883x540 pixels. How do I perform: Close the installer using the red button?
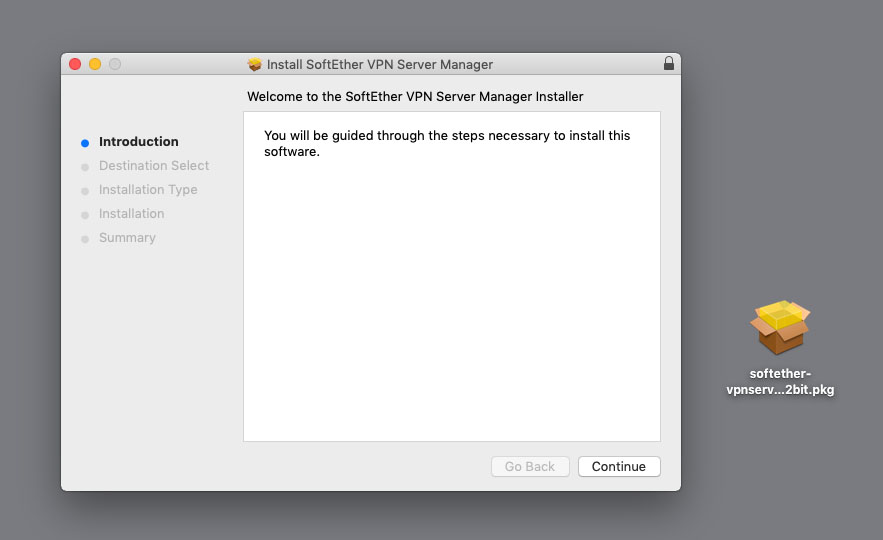pyautogui.click(x=75, y=64)
